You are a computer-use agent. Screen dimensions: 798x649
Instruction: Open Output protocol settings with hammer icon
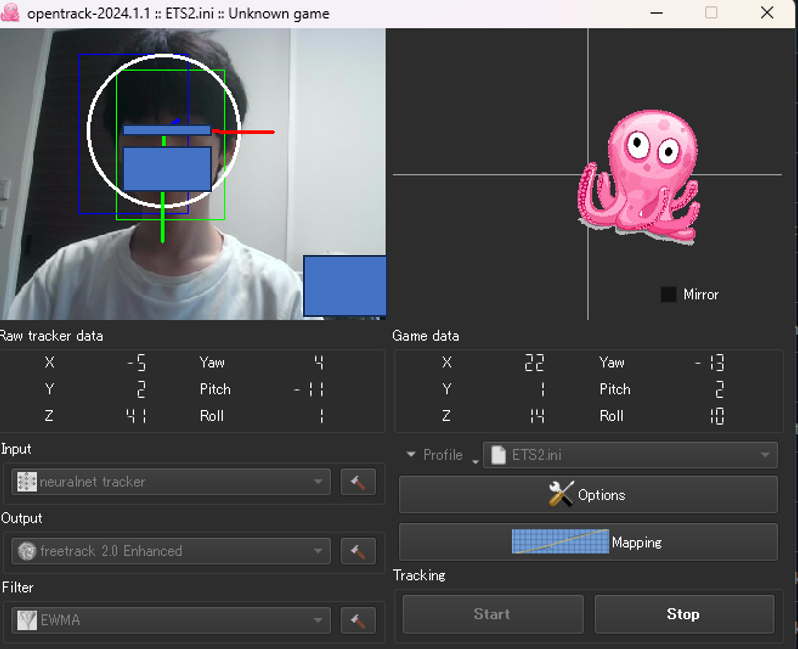point(358,551)
